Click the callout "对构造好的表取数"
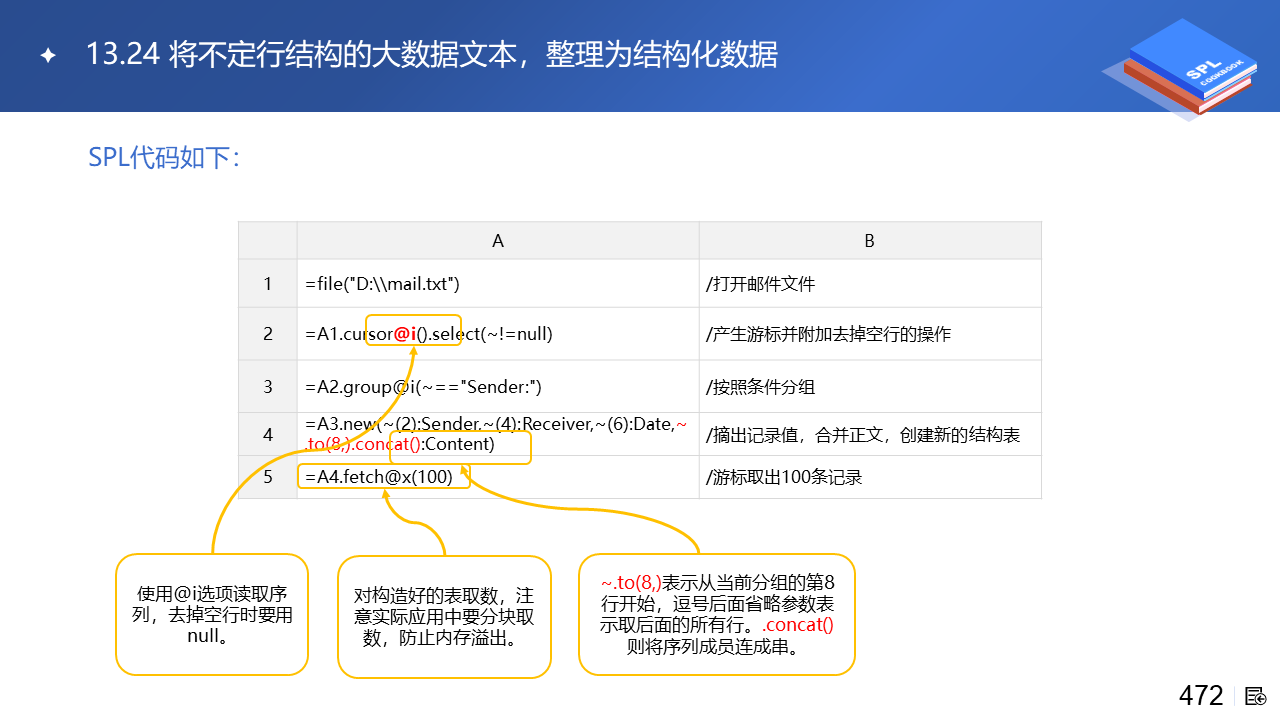This screenshot has height=720, width=1280. click(444, 616)
